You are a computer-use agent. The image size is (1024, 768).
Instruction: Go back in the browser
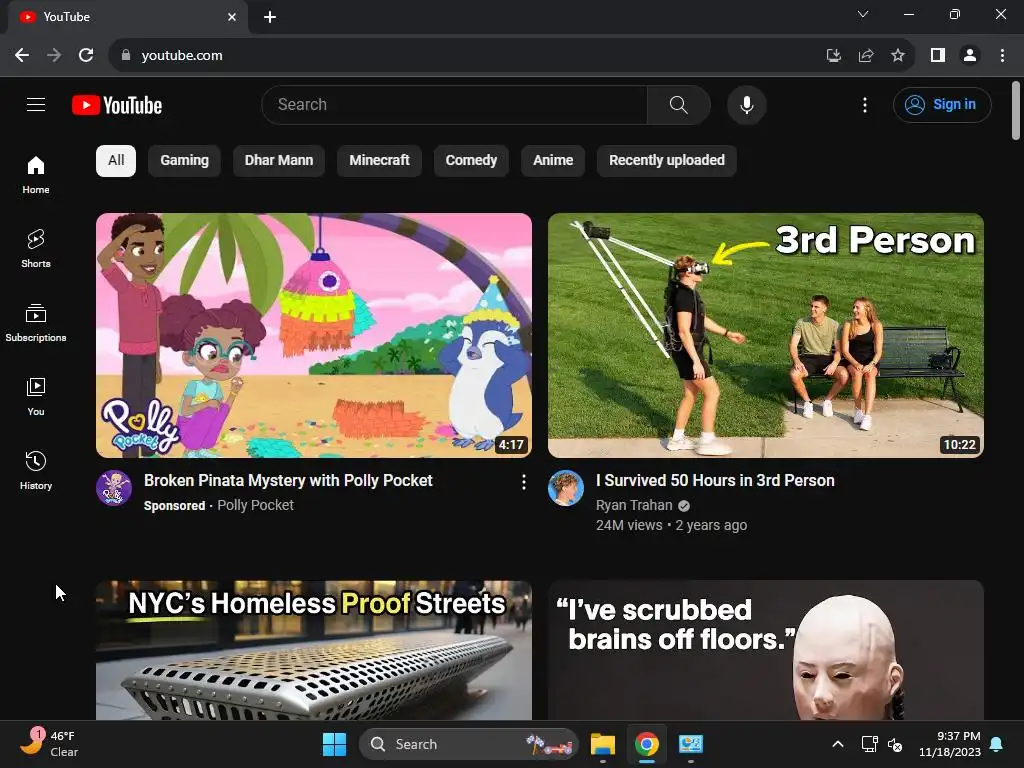click(x=22, y=56)
